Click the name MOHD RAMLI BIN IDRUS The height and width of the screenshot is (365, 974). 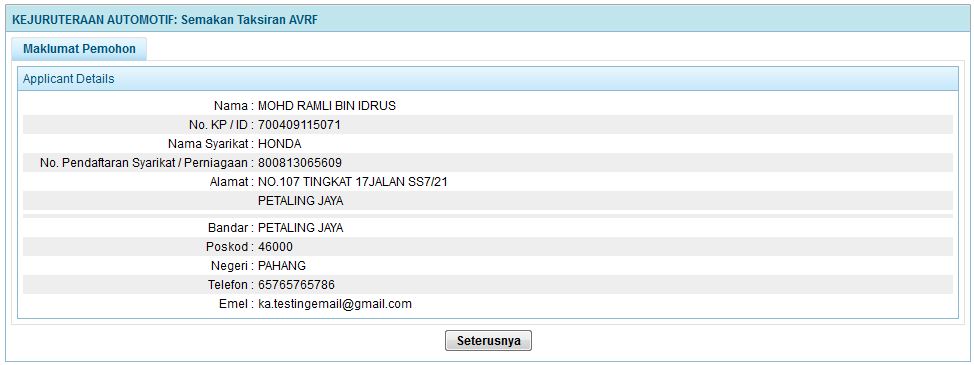pyautogui.click(x=327, y=106)
